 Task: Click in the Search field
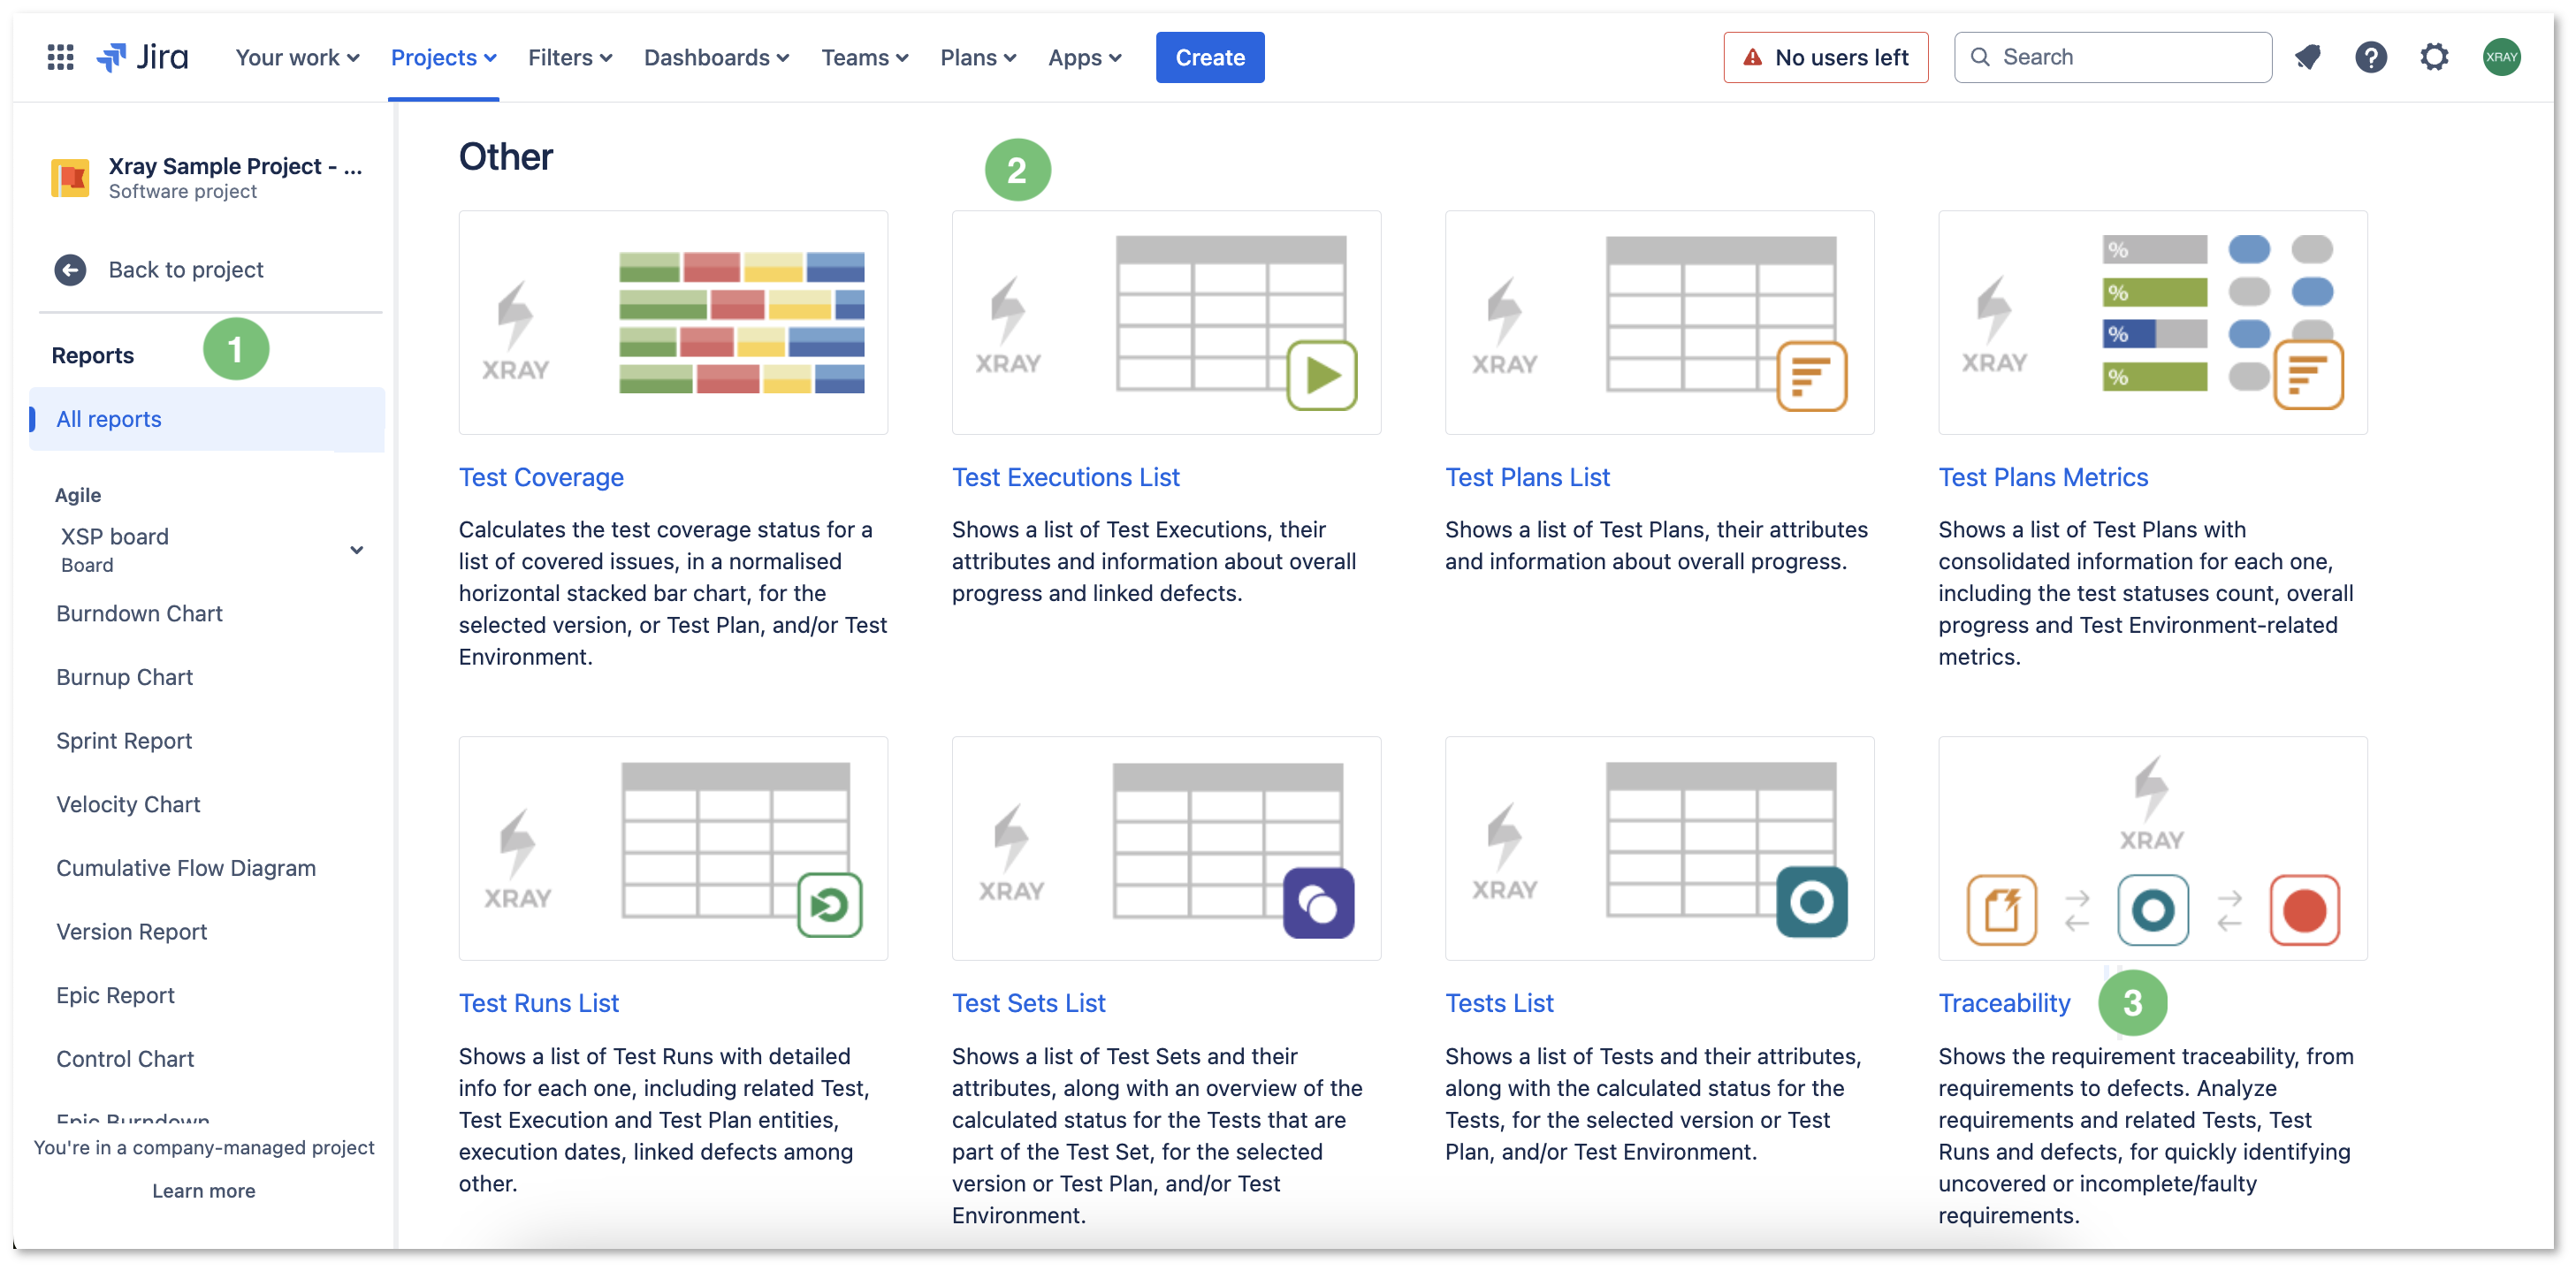point(2112,58)
